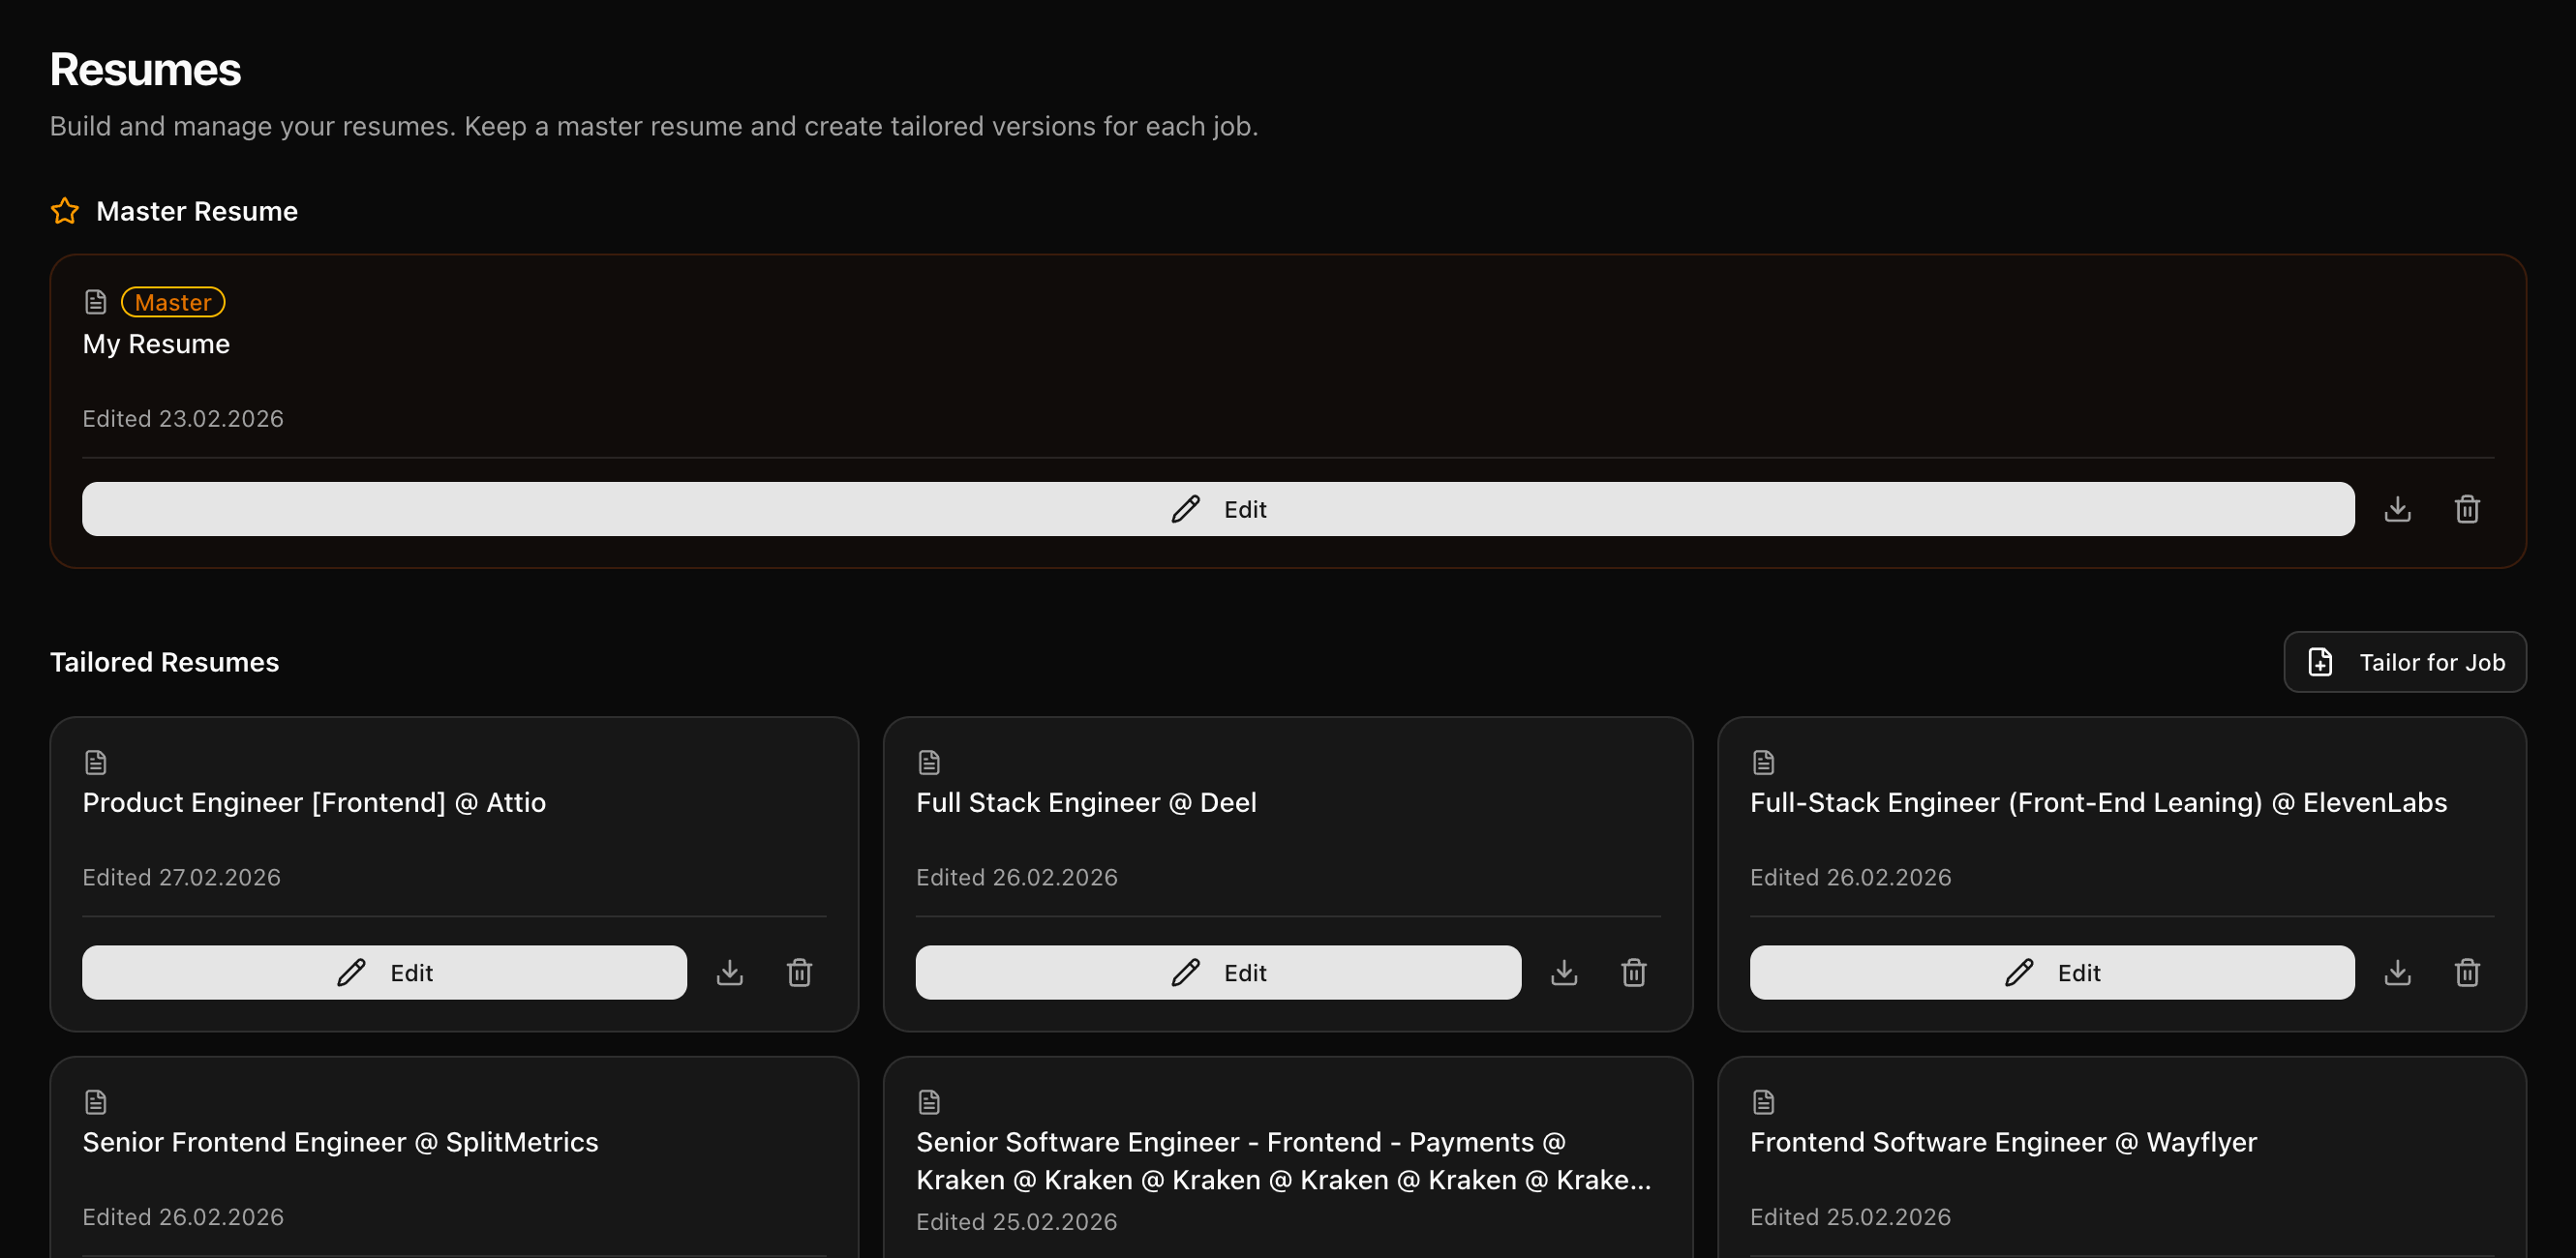Delete the Attio tailored resume
This screenshot has width=2576, height=1258.
(x=799, y=972)
